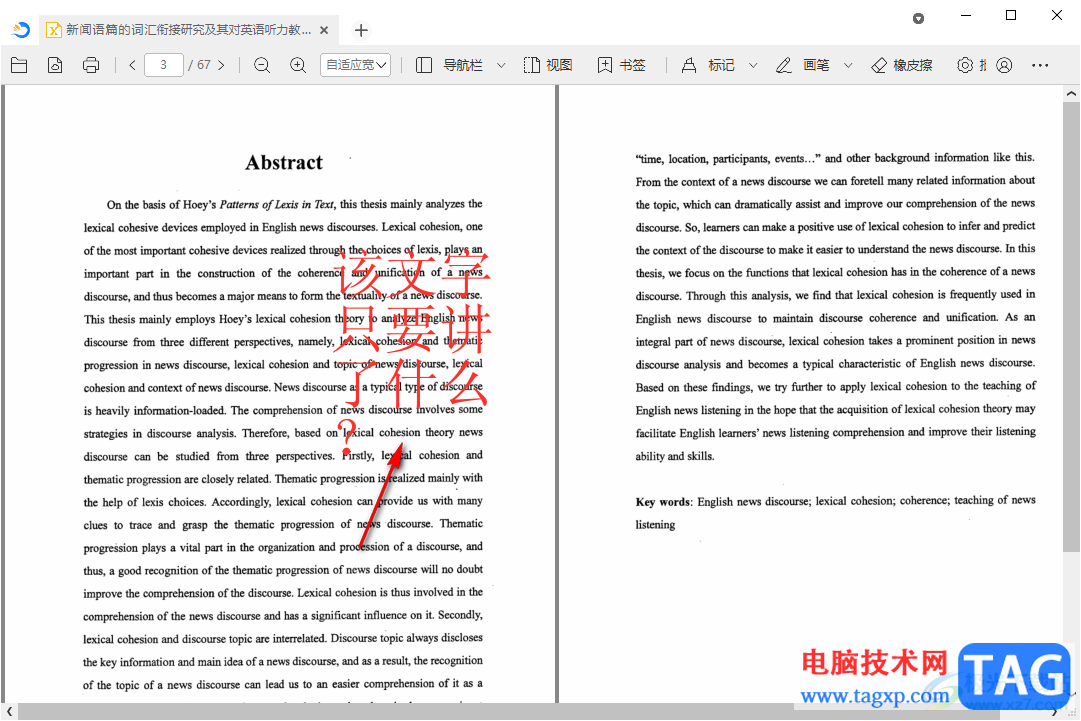Click the page number input field
The image size is (1081, 721).
click(163, 65)
